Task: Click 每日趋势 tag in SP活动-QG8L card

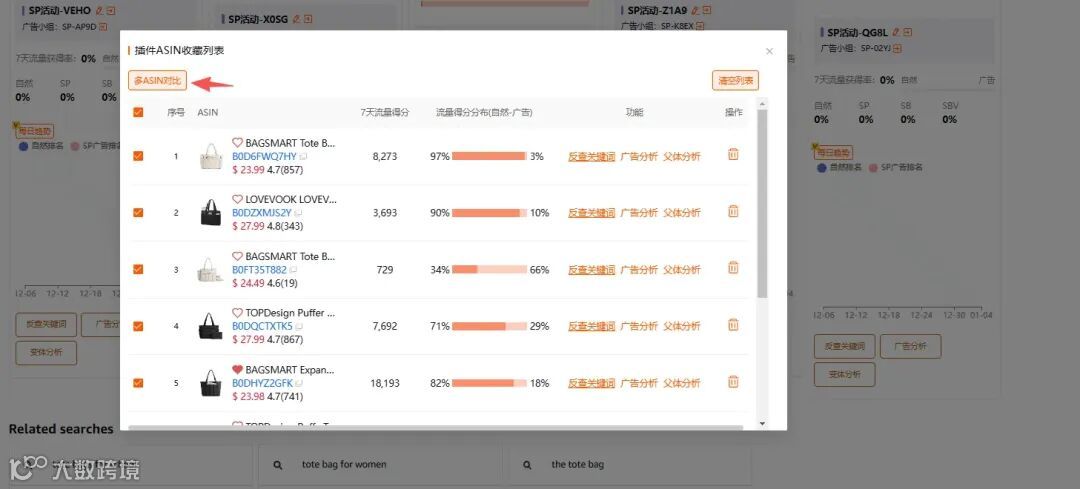Action: coord(833,152)
